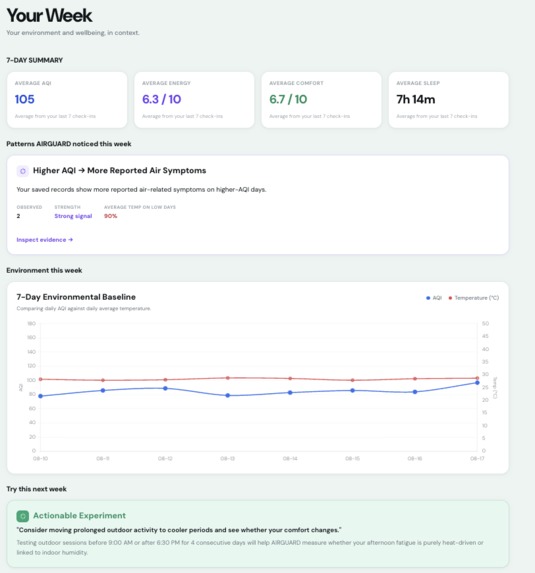Click 'Comparing daily AQI against daily average temperature' subtitle
Viewport: 535px width, 573px height.
tap(84, 308)
